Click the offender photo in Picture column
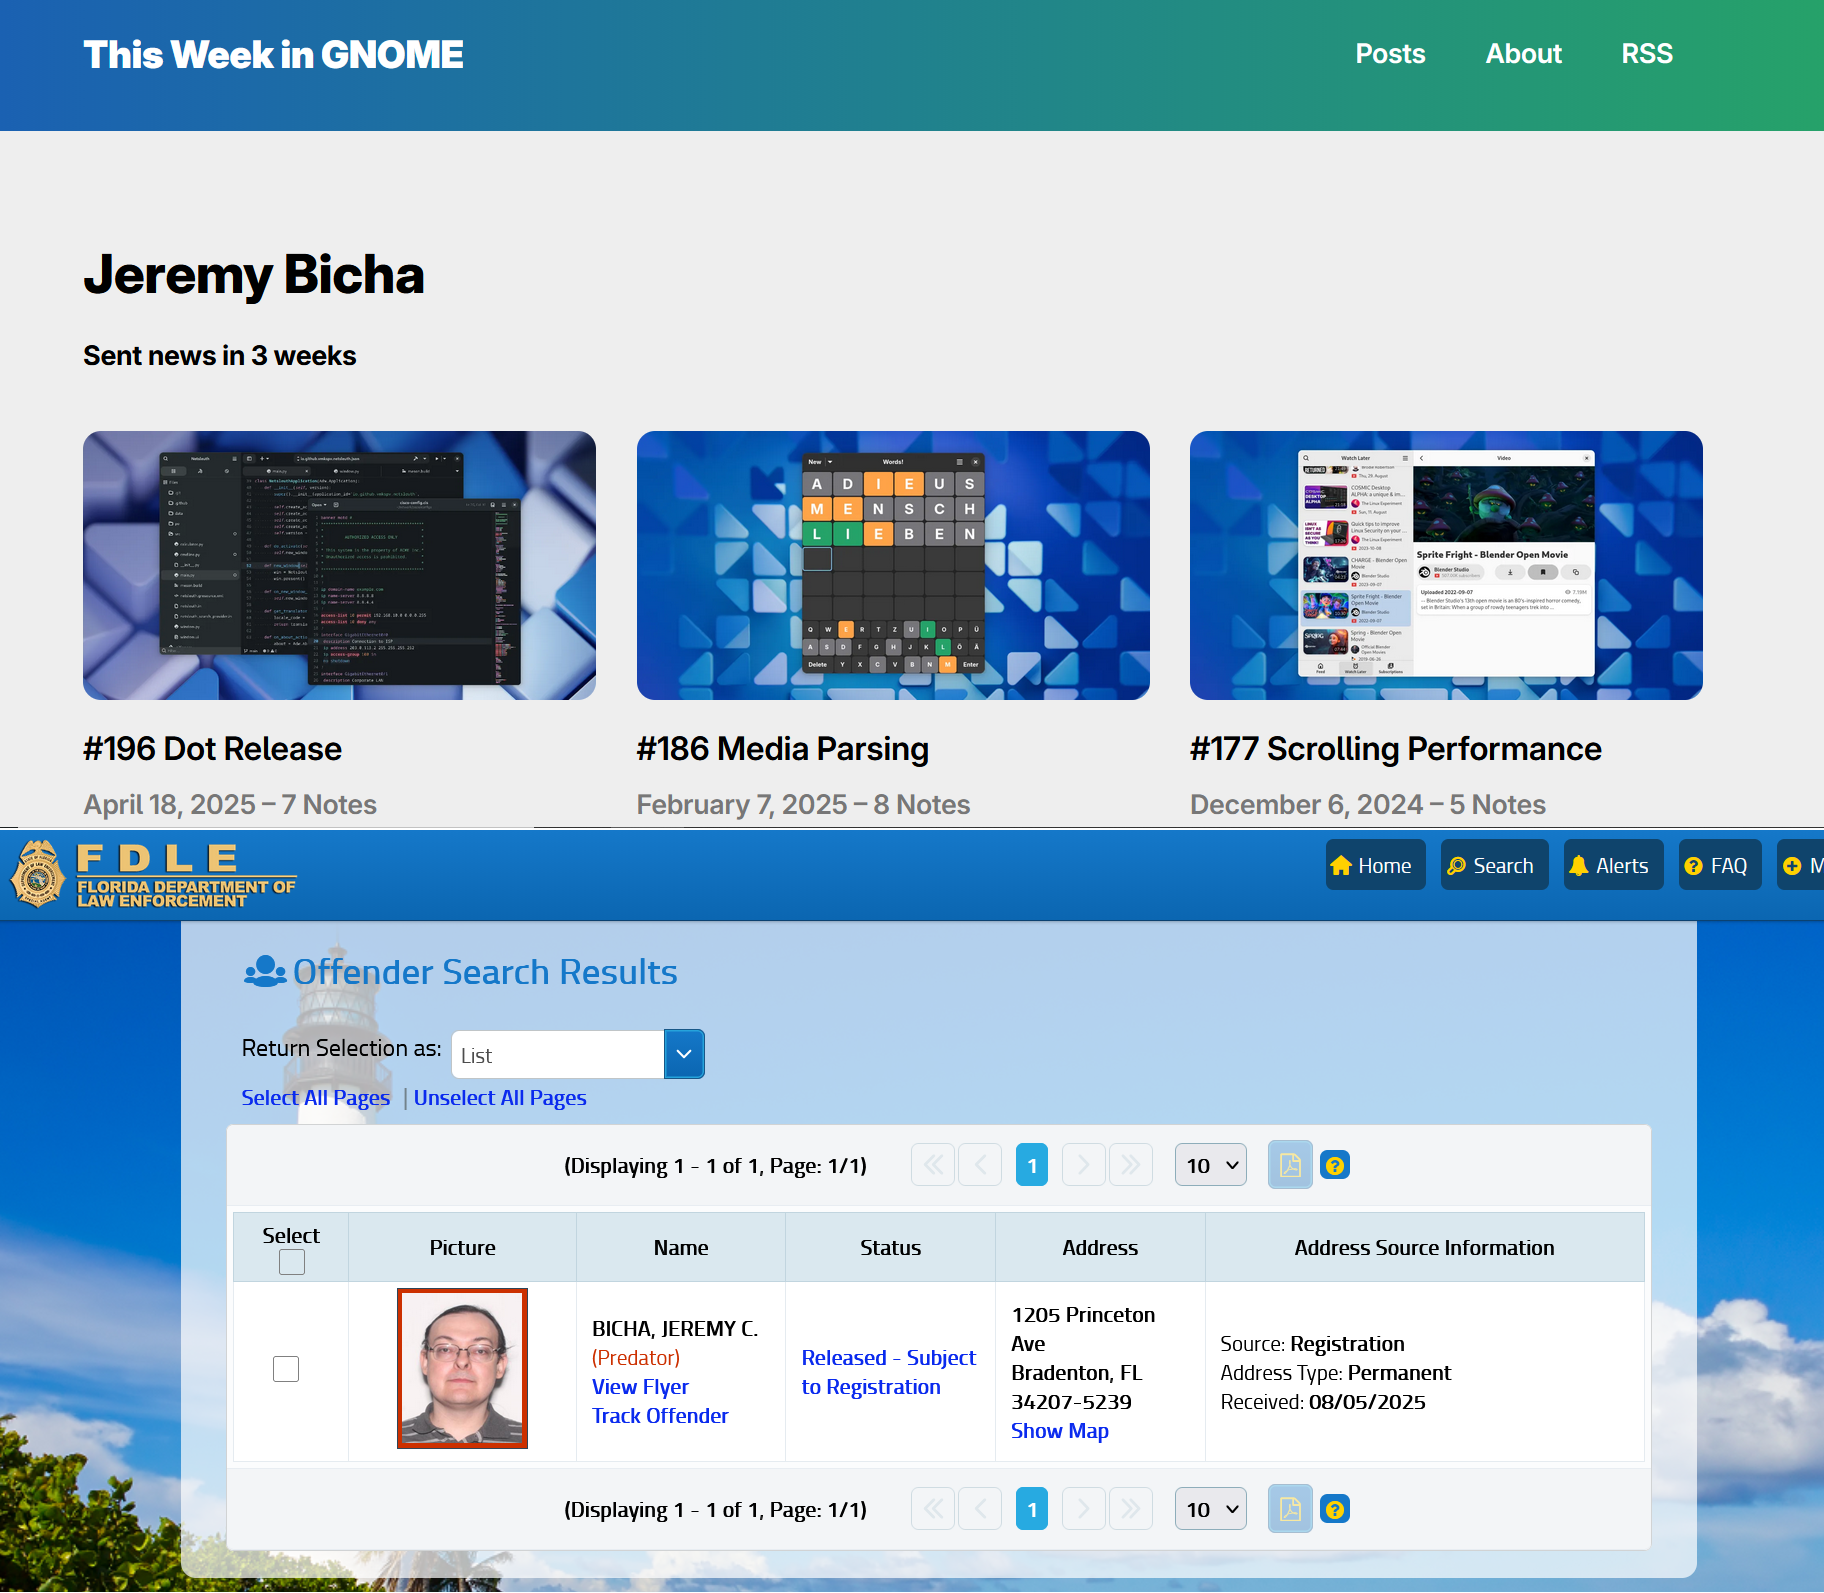Screen dimensions: 1824x1593 click(462, 1368)
